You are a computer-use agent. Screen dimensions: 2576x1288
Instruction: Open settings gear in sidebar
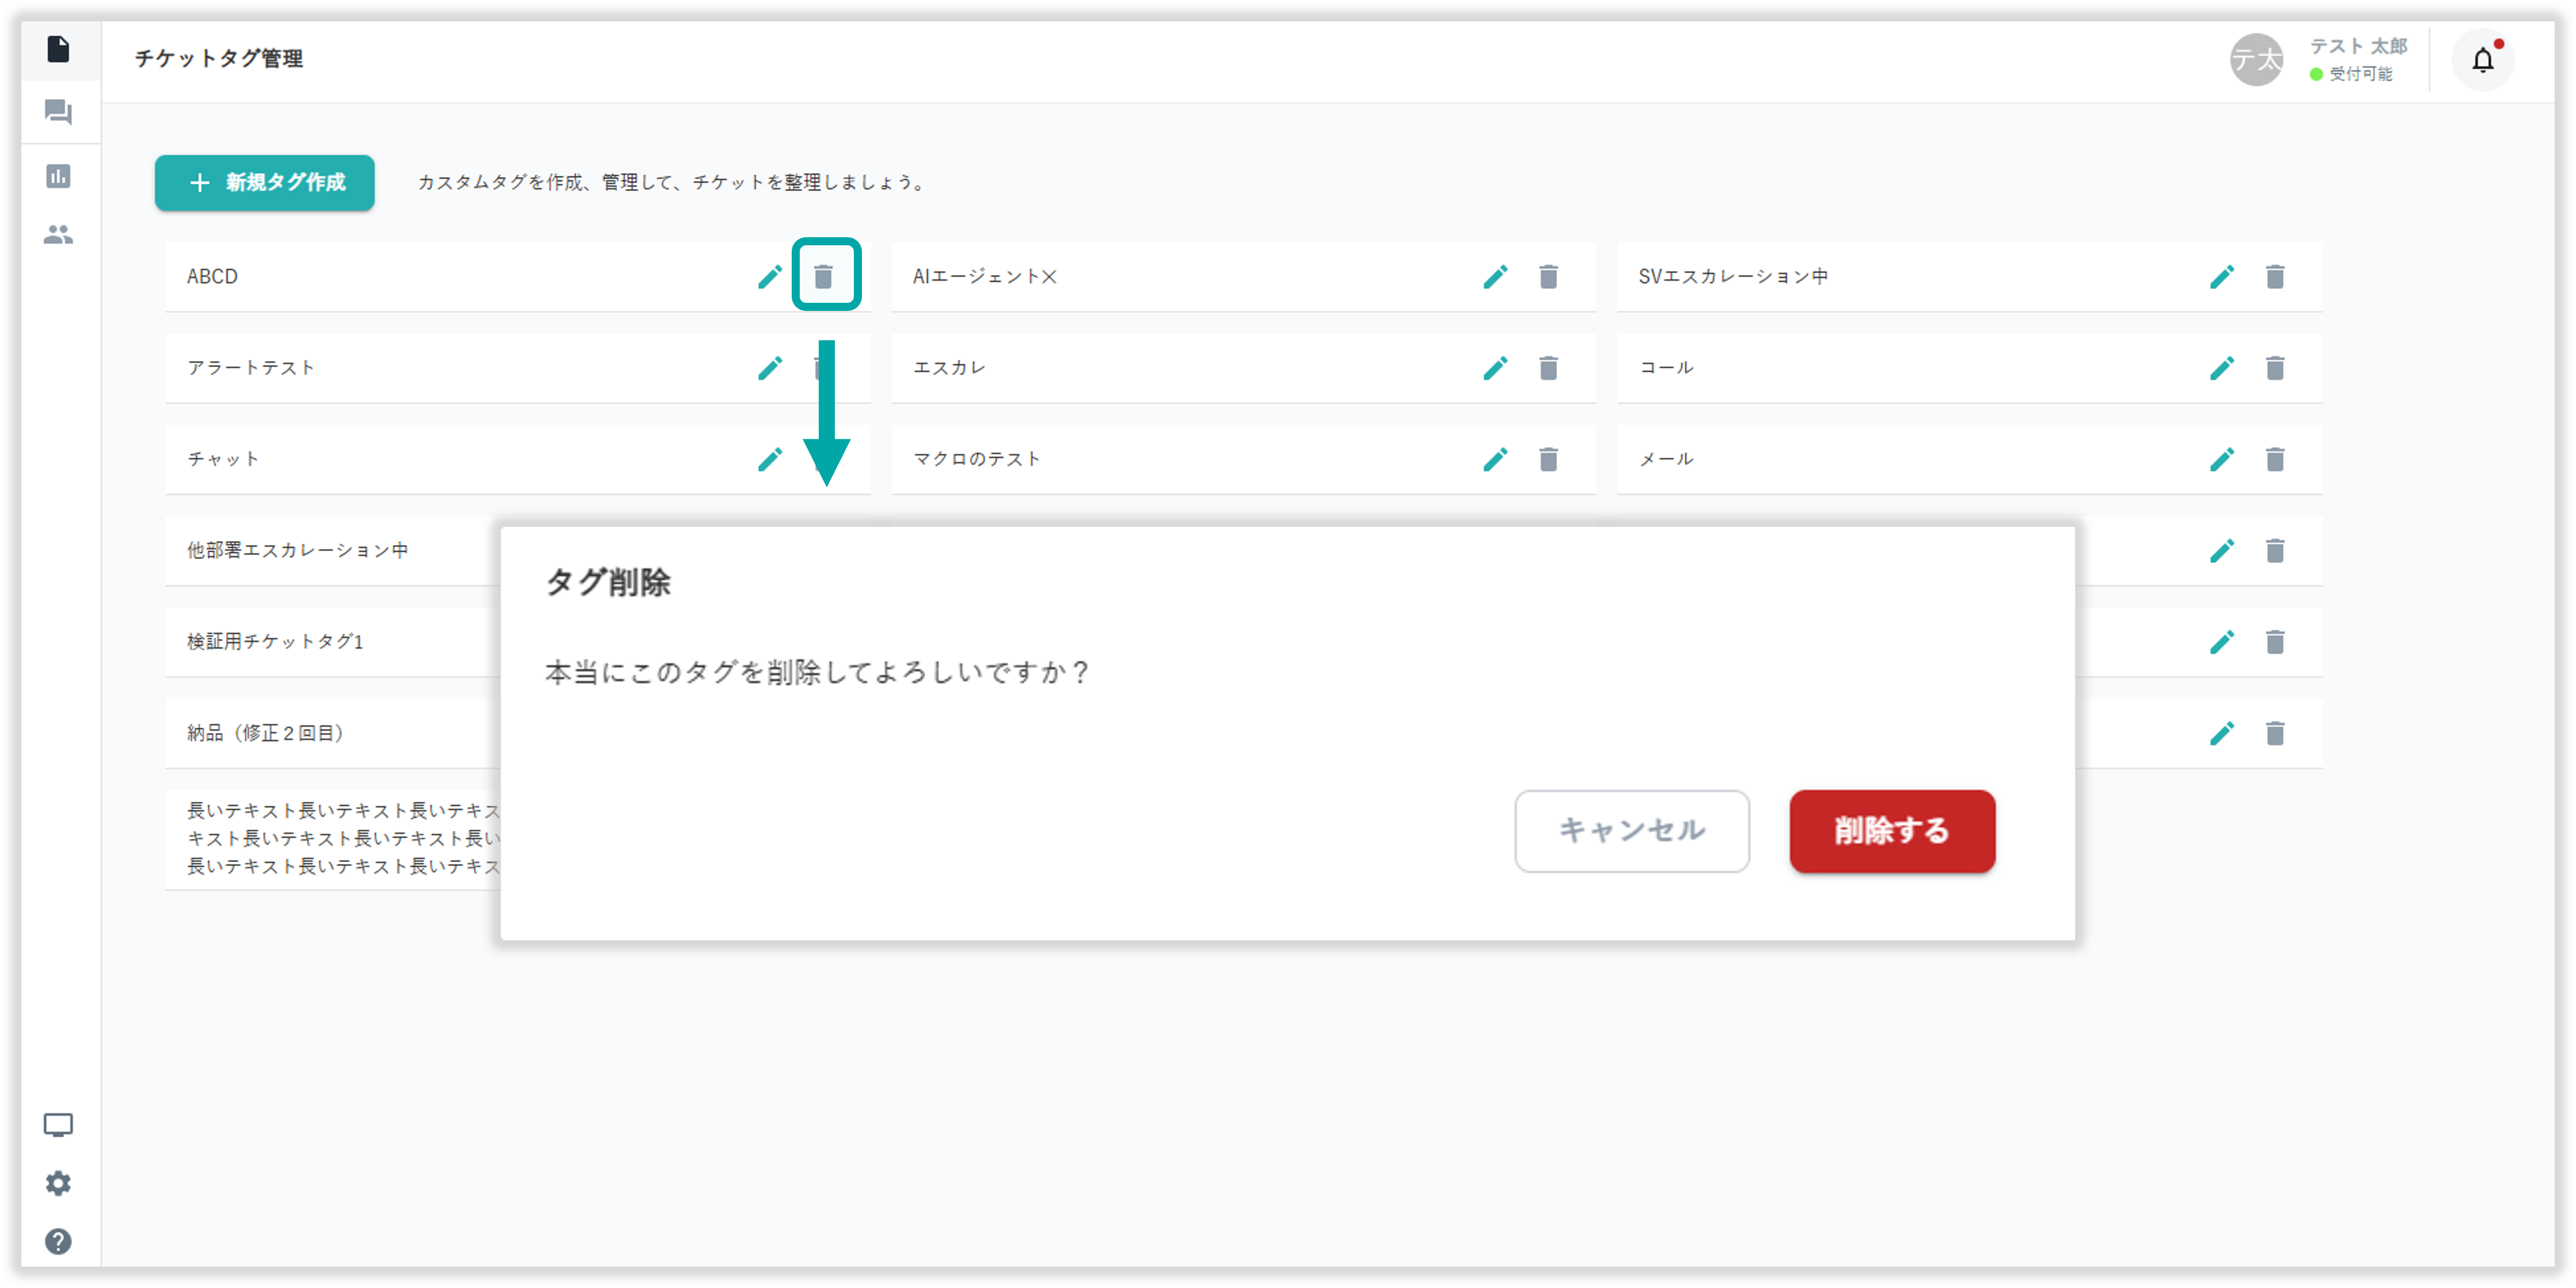(58, 1183)
